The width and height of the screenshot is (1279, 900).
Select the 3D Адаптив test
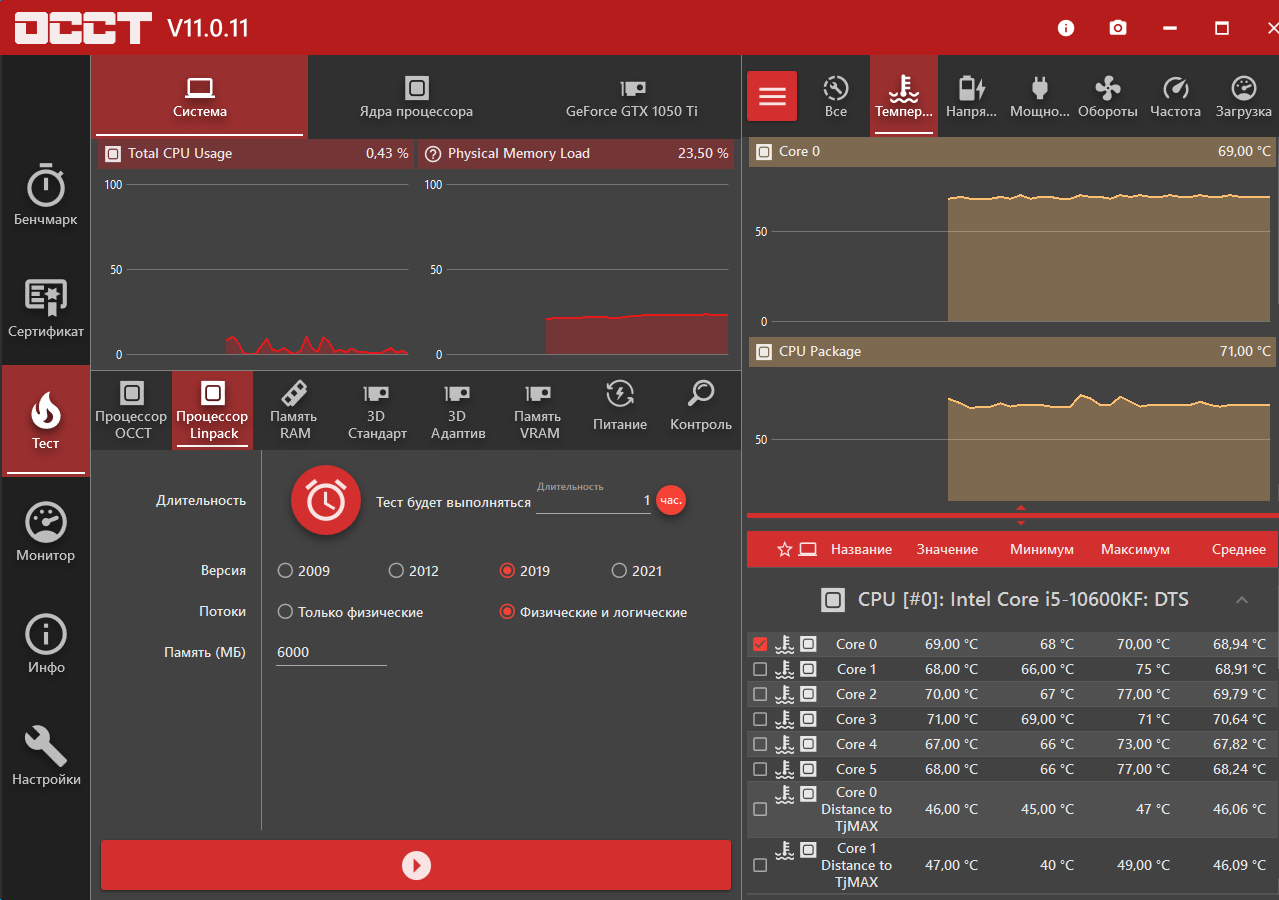tap(458, 410)
